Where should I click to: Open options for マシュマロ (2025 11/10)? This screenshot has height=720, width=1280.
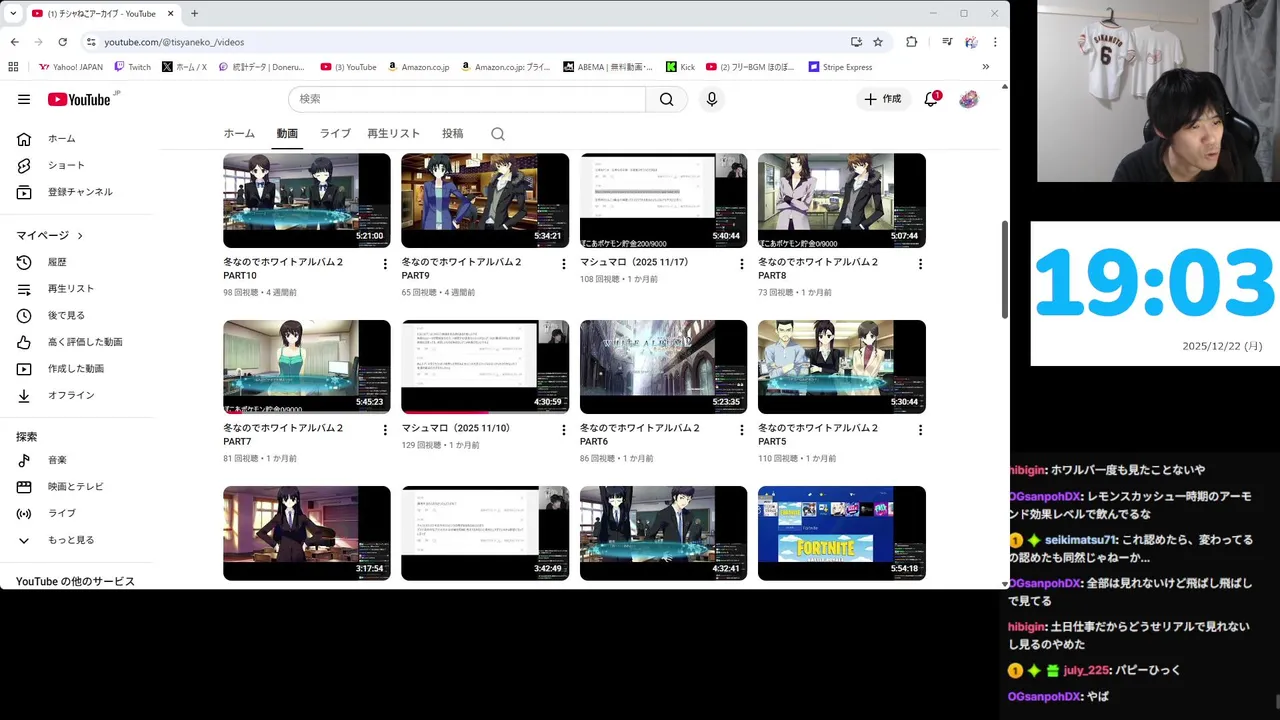[563, 430]
